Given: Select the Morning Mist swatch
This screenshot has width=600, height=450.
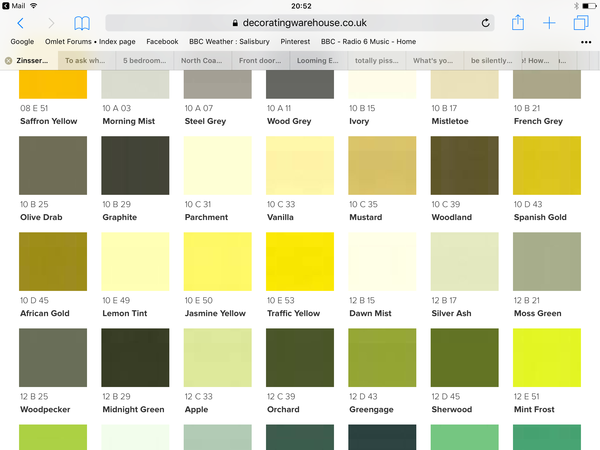Looking at the screenshot, I should [x=135, y=84].
